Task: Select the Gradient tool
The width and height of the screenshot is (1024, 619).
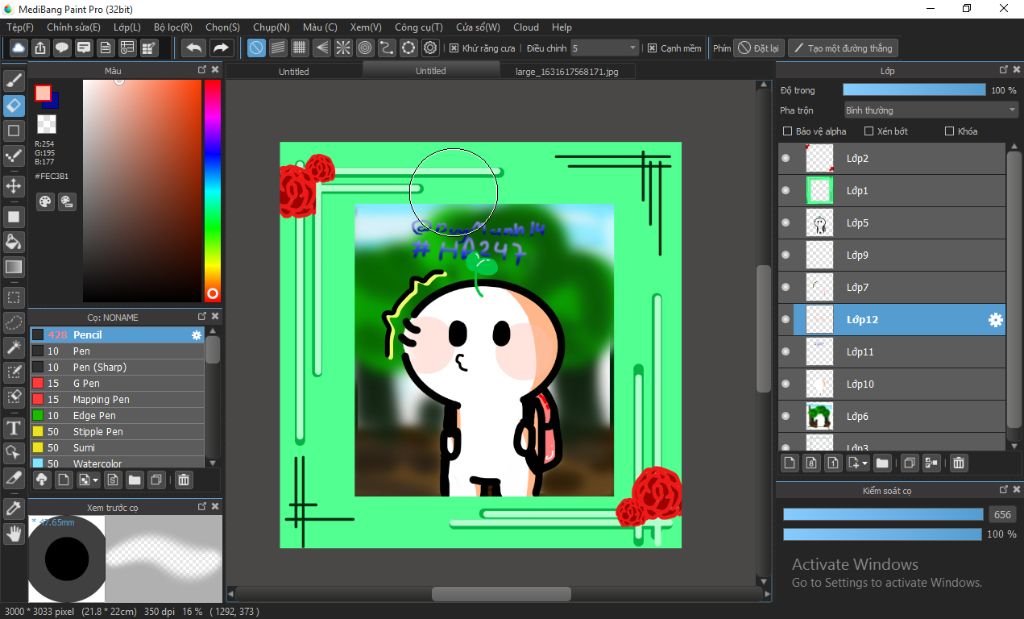Action: 14,267
